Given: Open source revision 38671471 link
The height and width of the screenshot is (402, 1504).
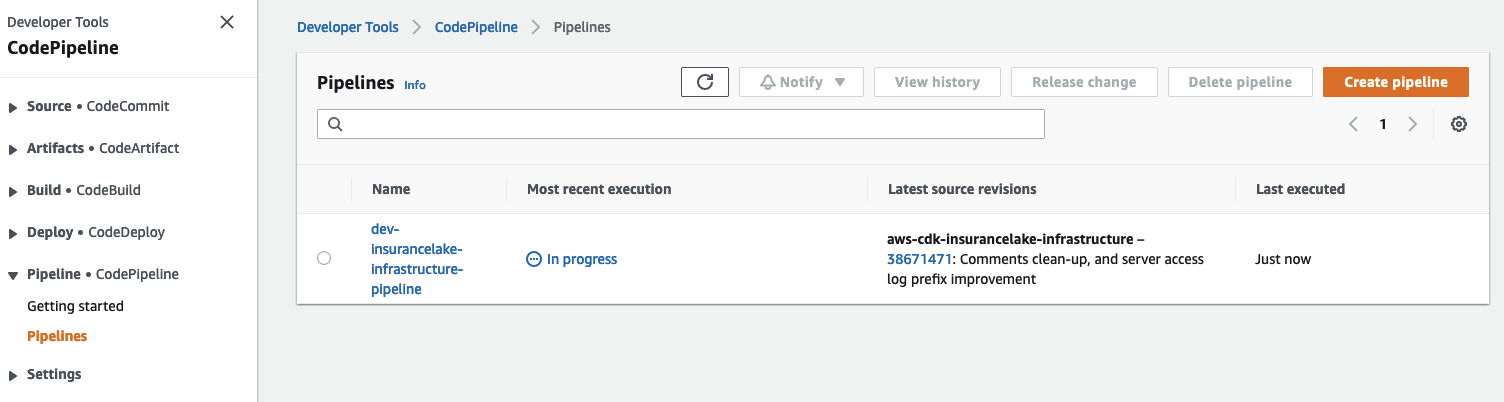Looking at the screenshot, I should click(918, 259).
